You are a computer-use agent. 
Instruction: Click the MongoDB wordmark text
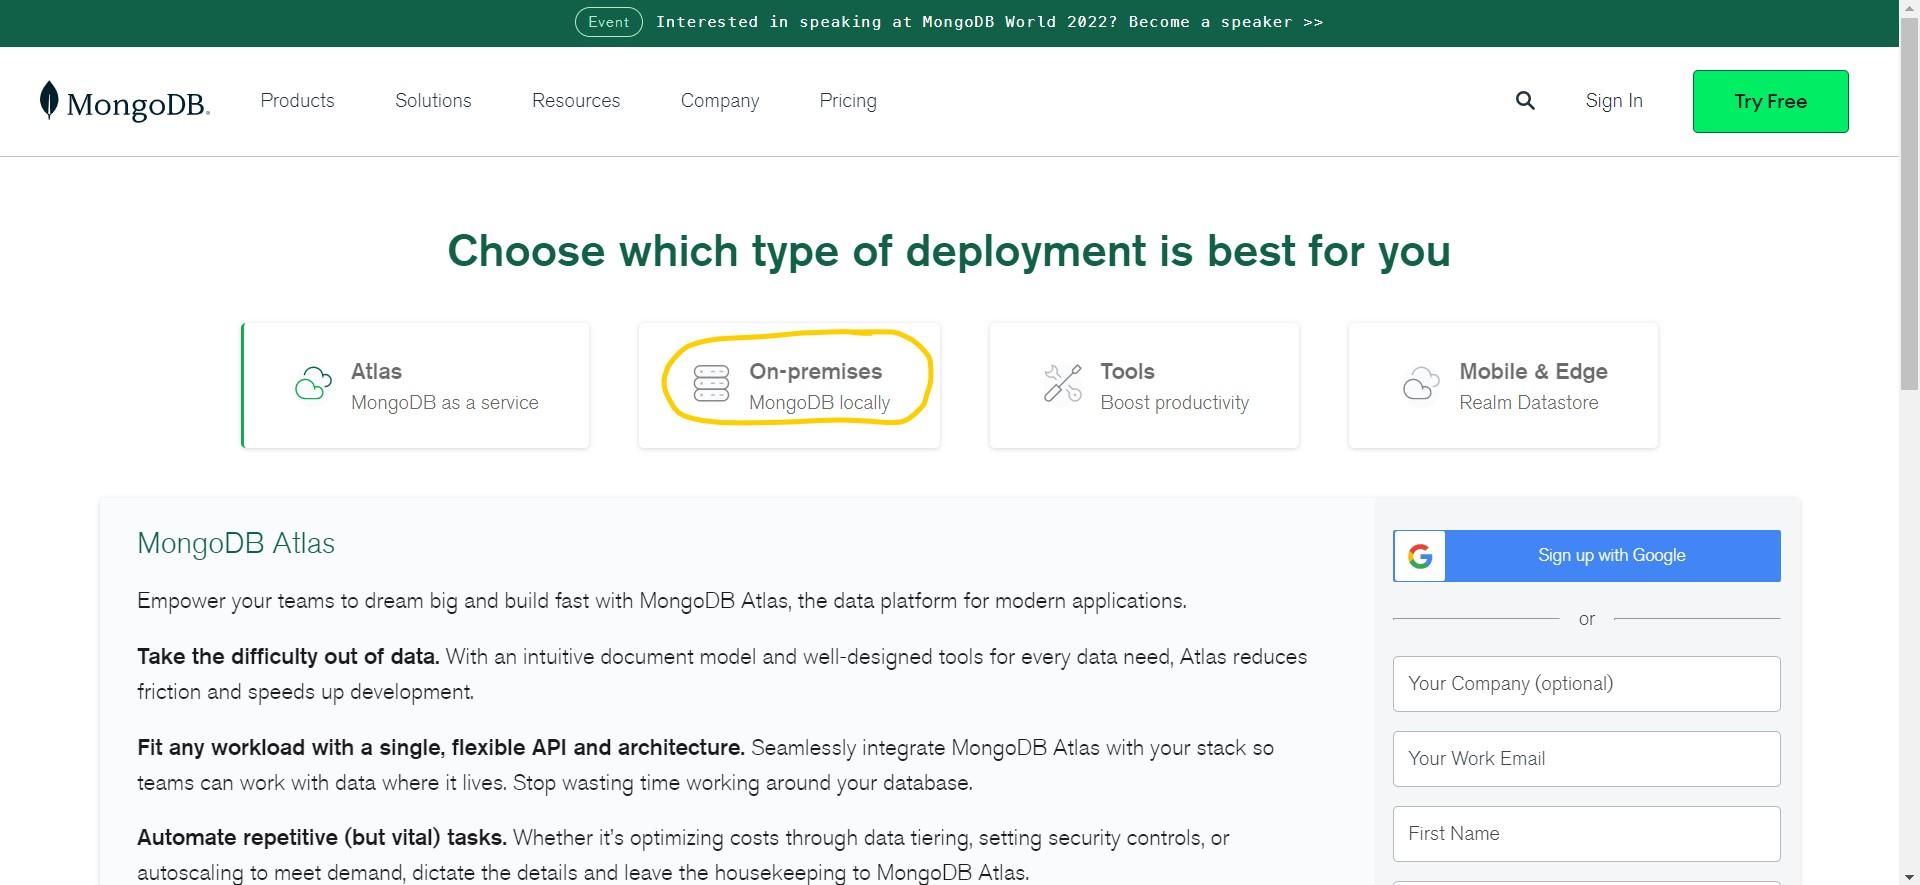[x=138, y=104]
